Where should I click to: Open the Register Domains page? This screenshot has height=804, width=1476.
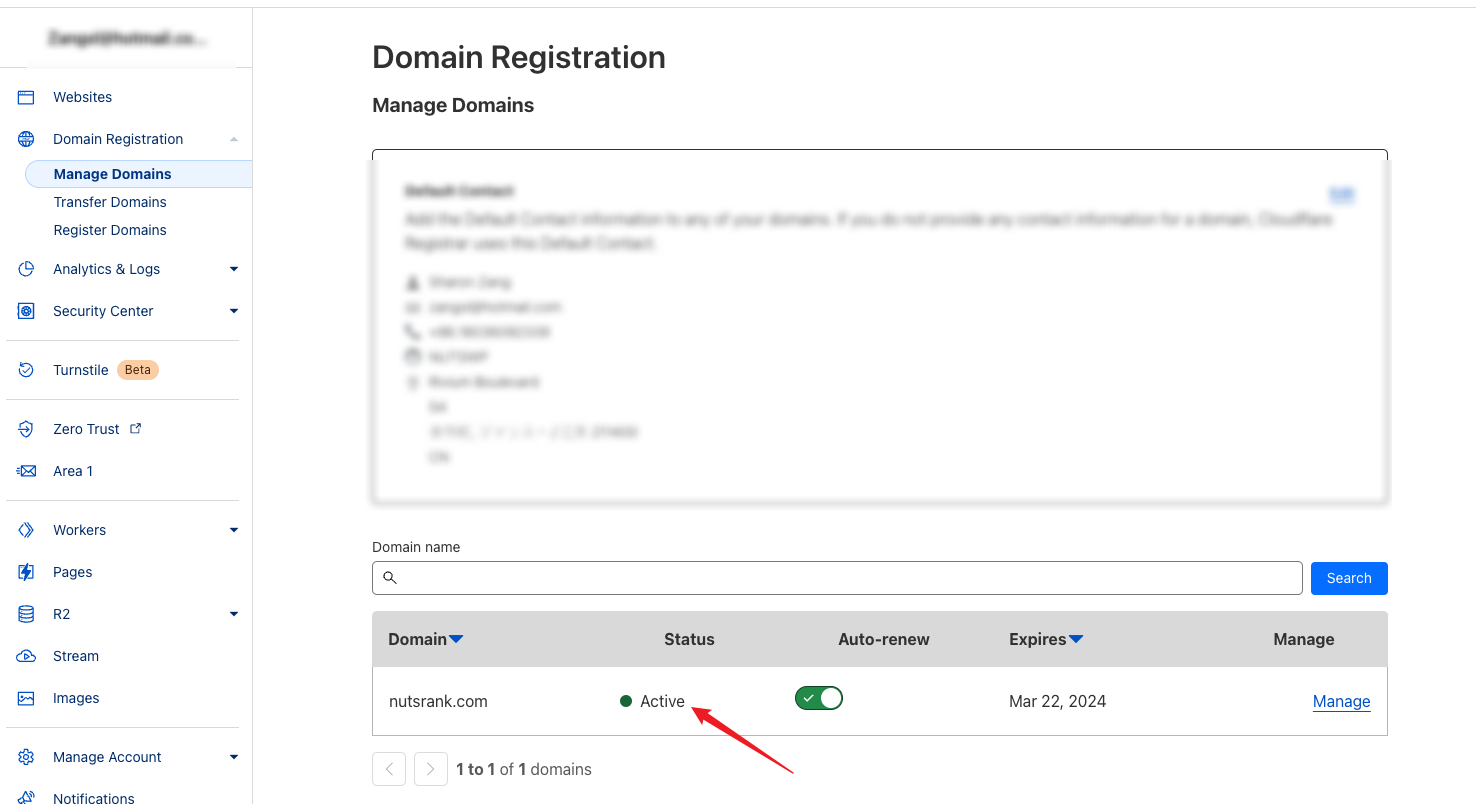coord(109,230)
